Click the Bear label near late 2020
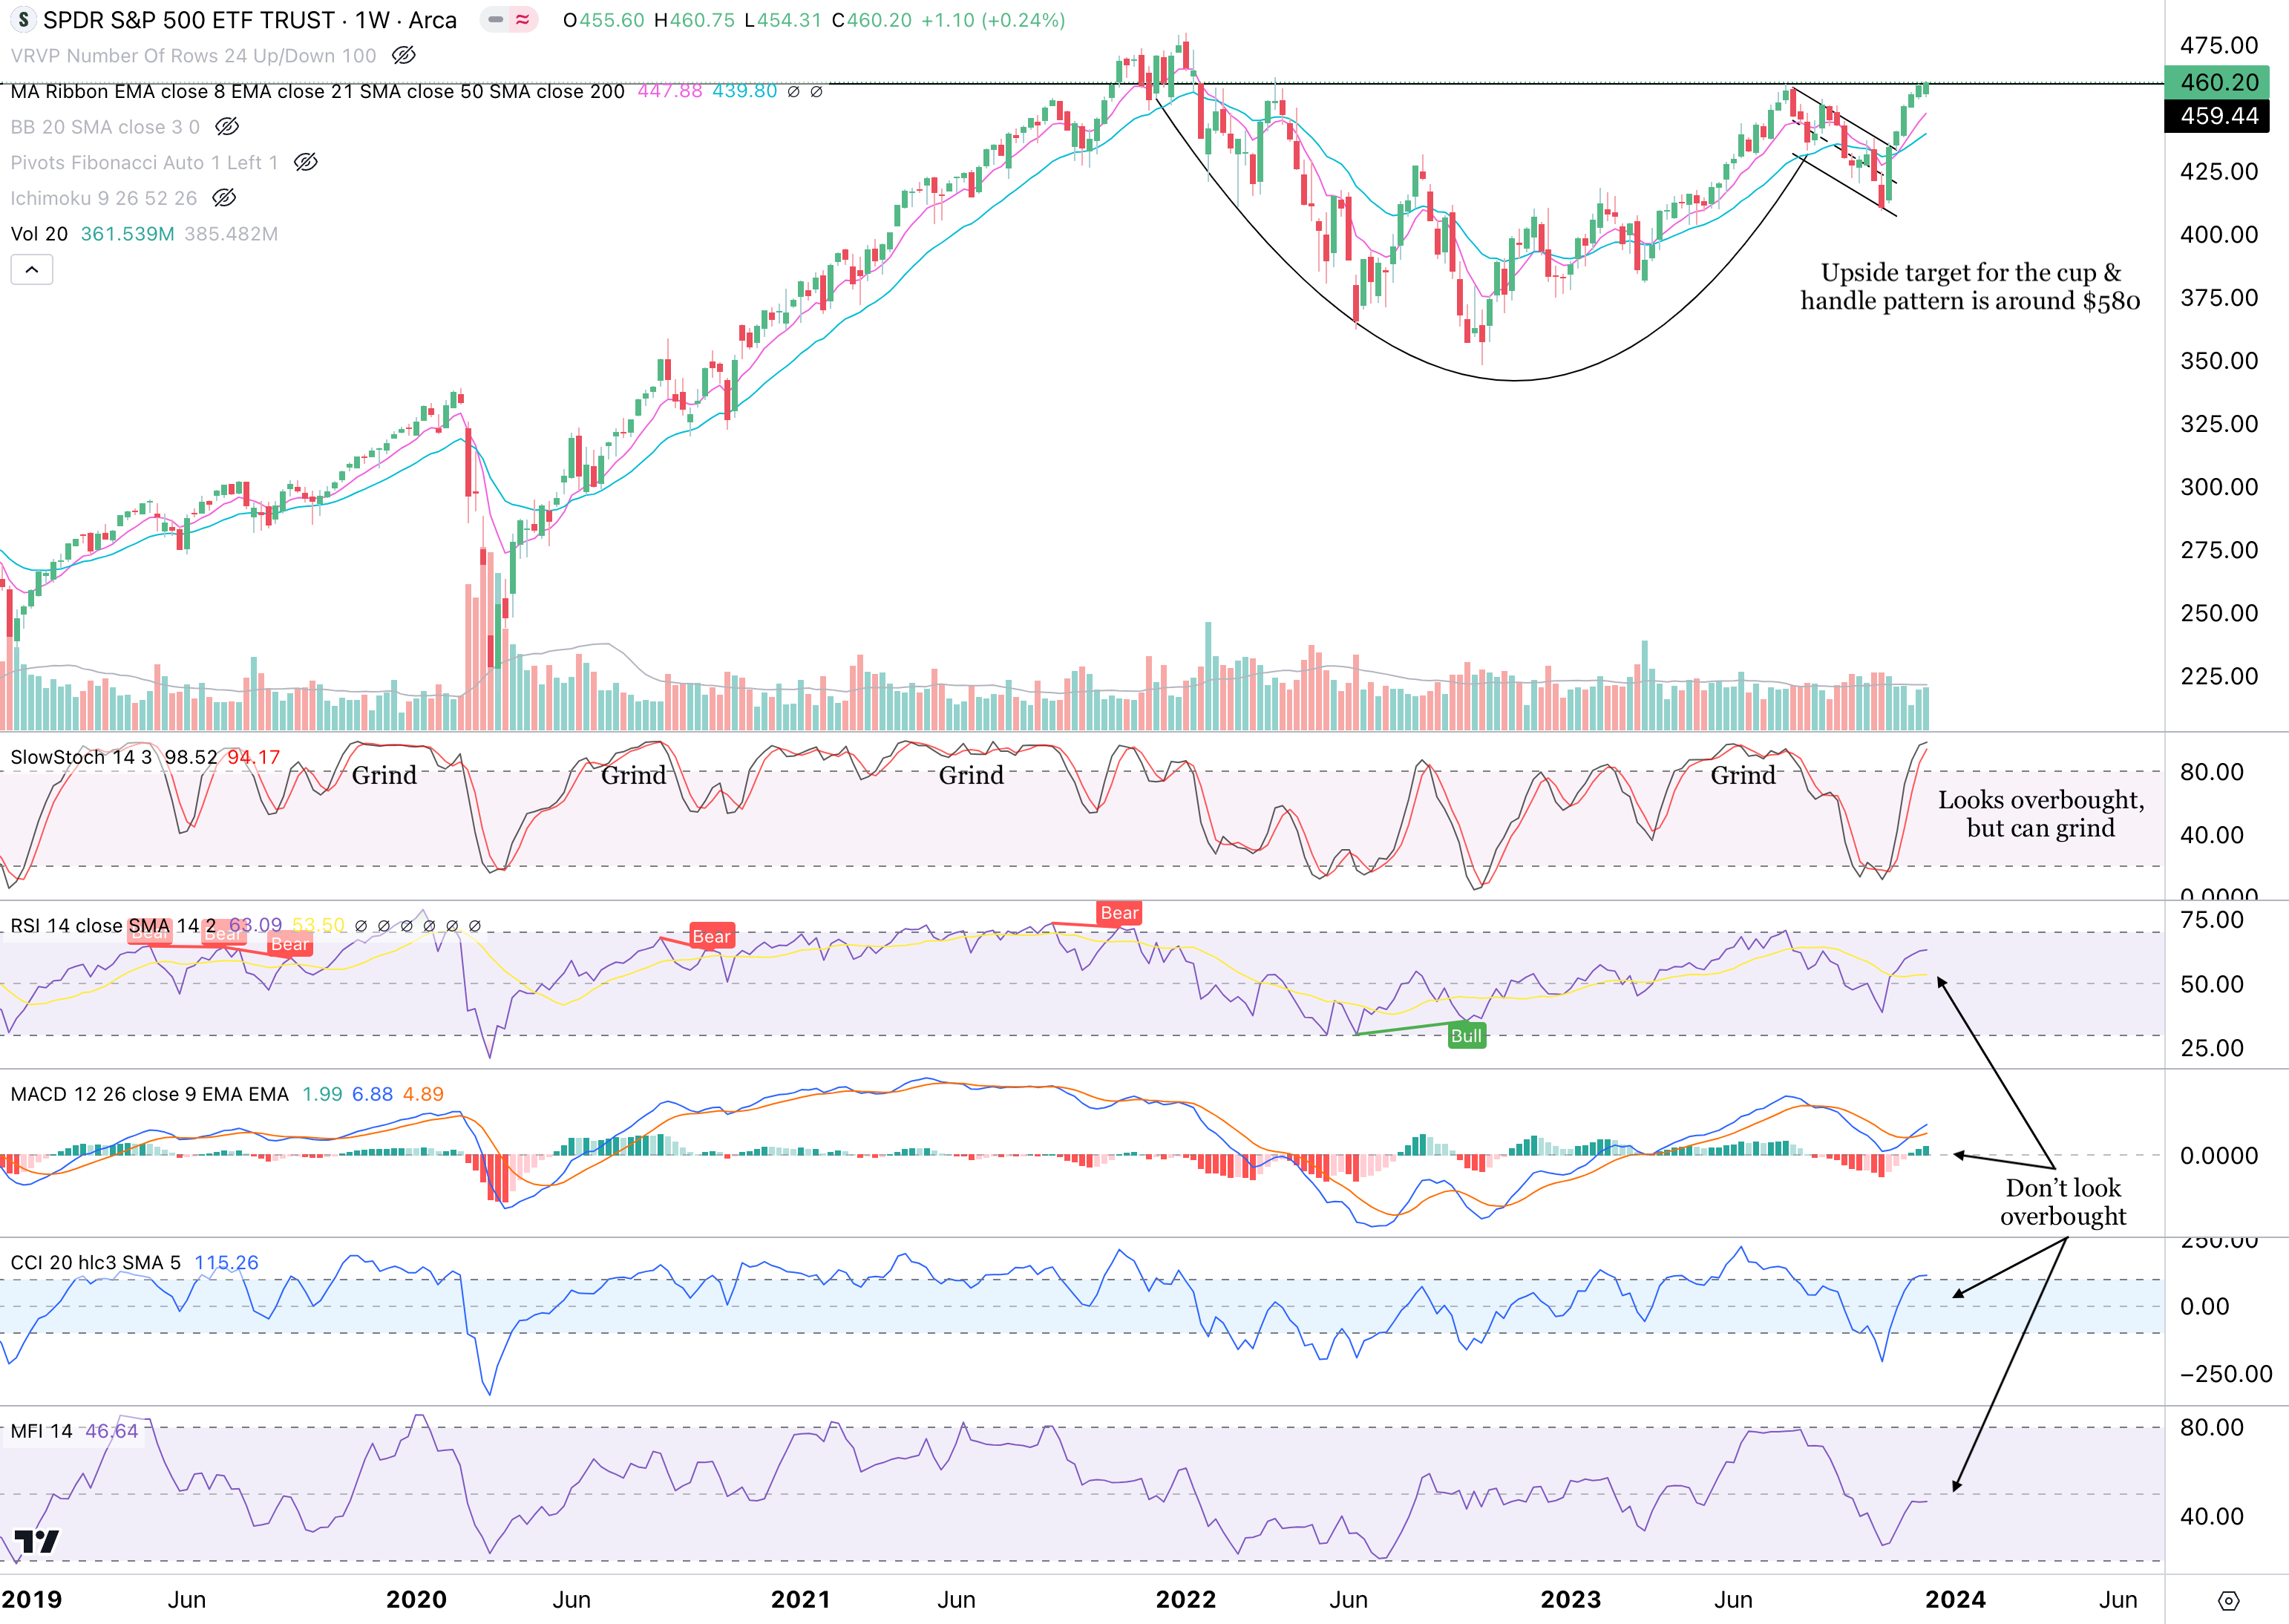The height and width of the screenshot is (1624, 2289). coord(712,937)
